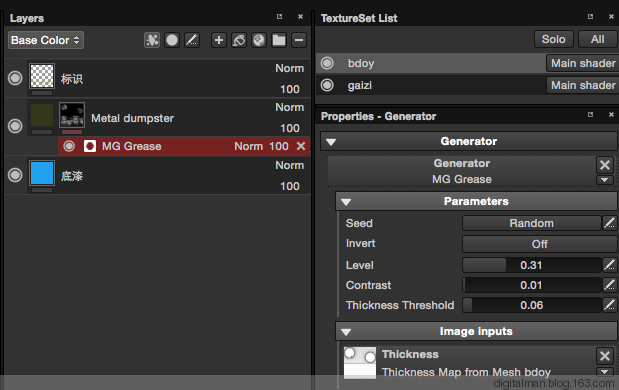Viewport: 619px width, 390px height.
Task: Select the gaizi texture set radio button
Action: pos(327,85)
